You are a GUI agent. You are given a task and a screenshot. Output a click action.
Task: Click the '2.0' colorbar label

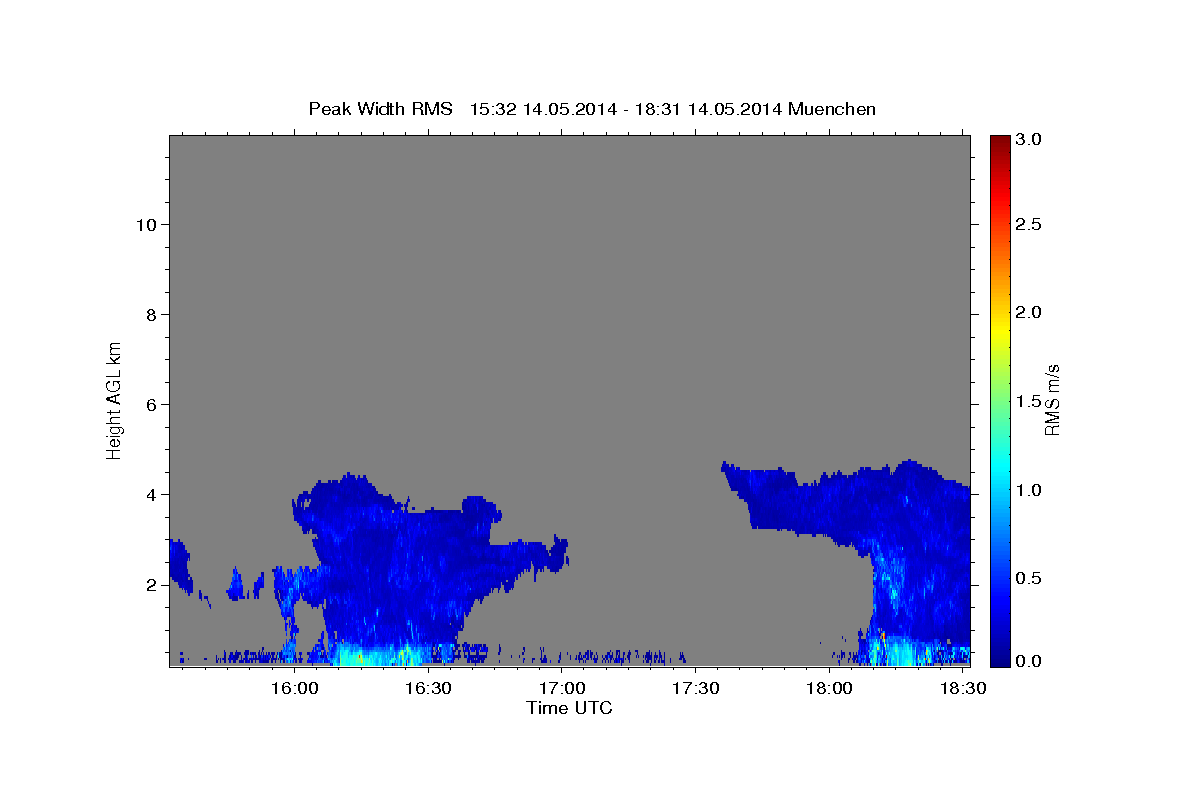tap(1027, 312)
